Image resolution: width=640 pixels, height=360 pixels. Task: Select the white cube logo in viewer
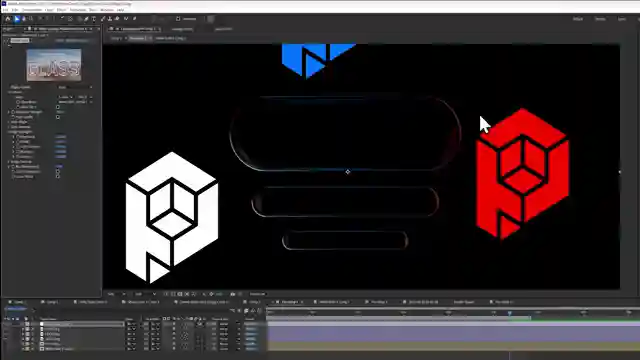pyautogui.click(x=172, y=217)
